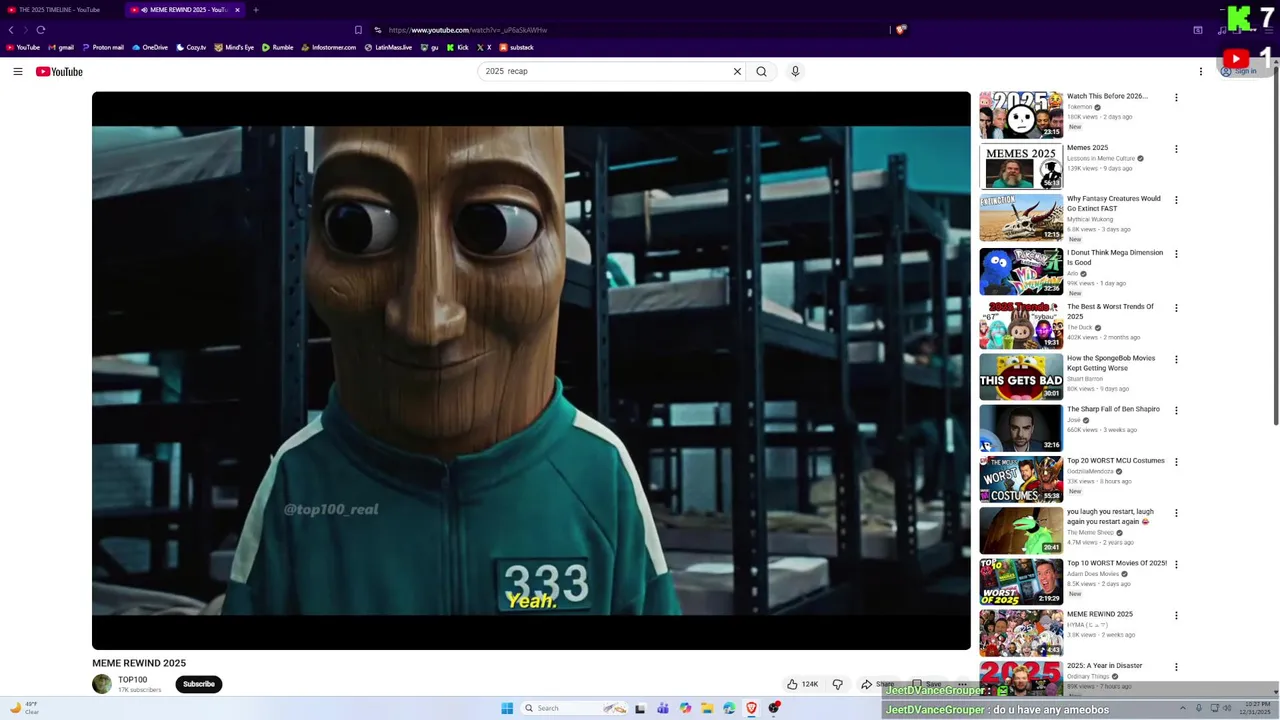Open the Kick bookmark
The height and width of the screenshot is (720, 1280).
coord(458,47)
